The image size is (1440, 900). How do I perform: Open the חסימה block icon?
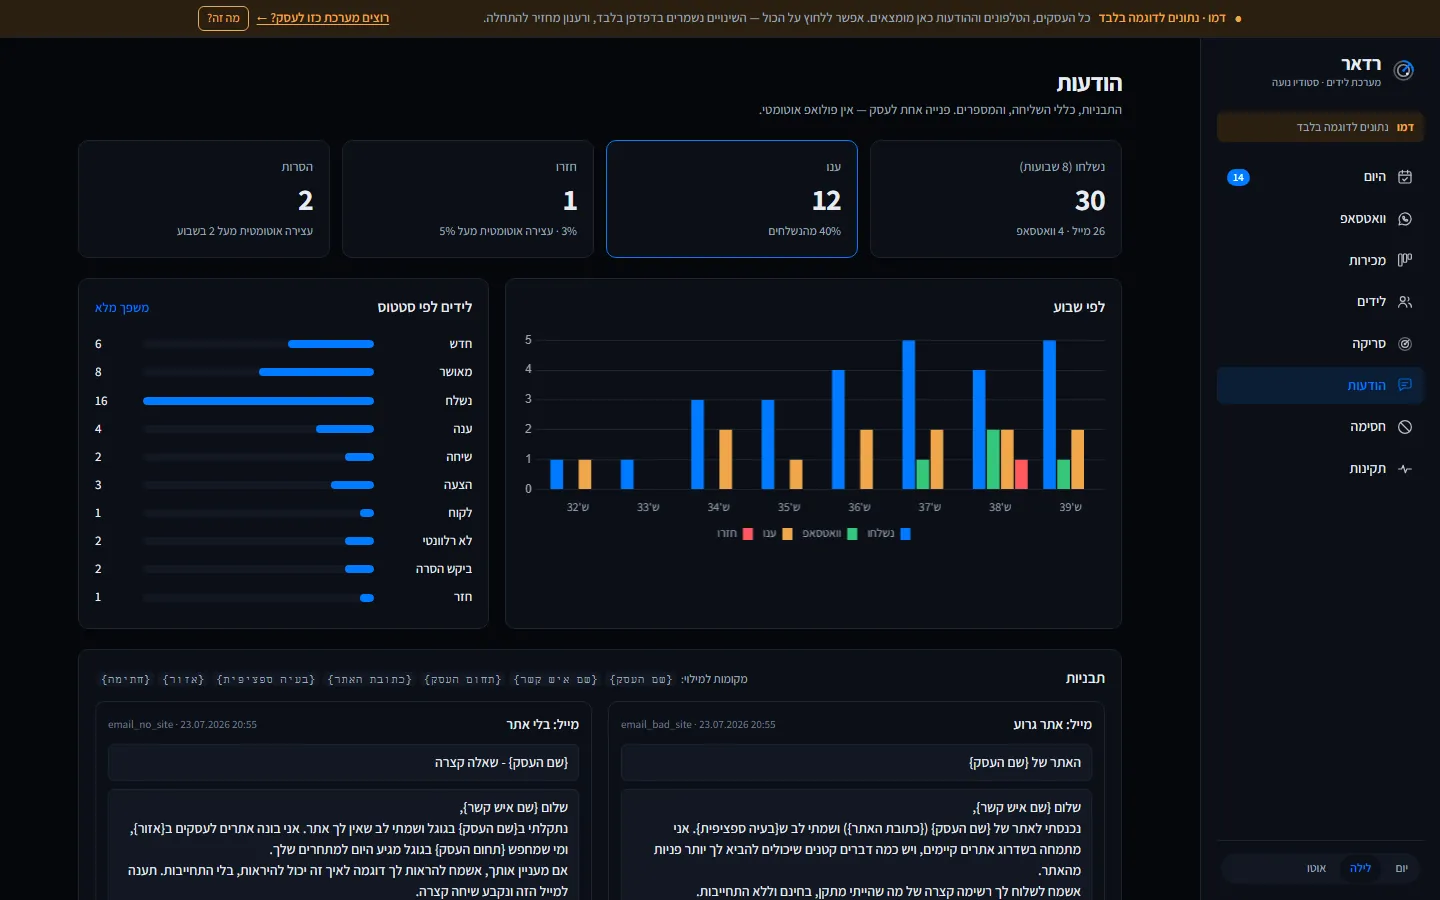[x=1405, y=427]
